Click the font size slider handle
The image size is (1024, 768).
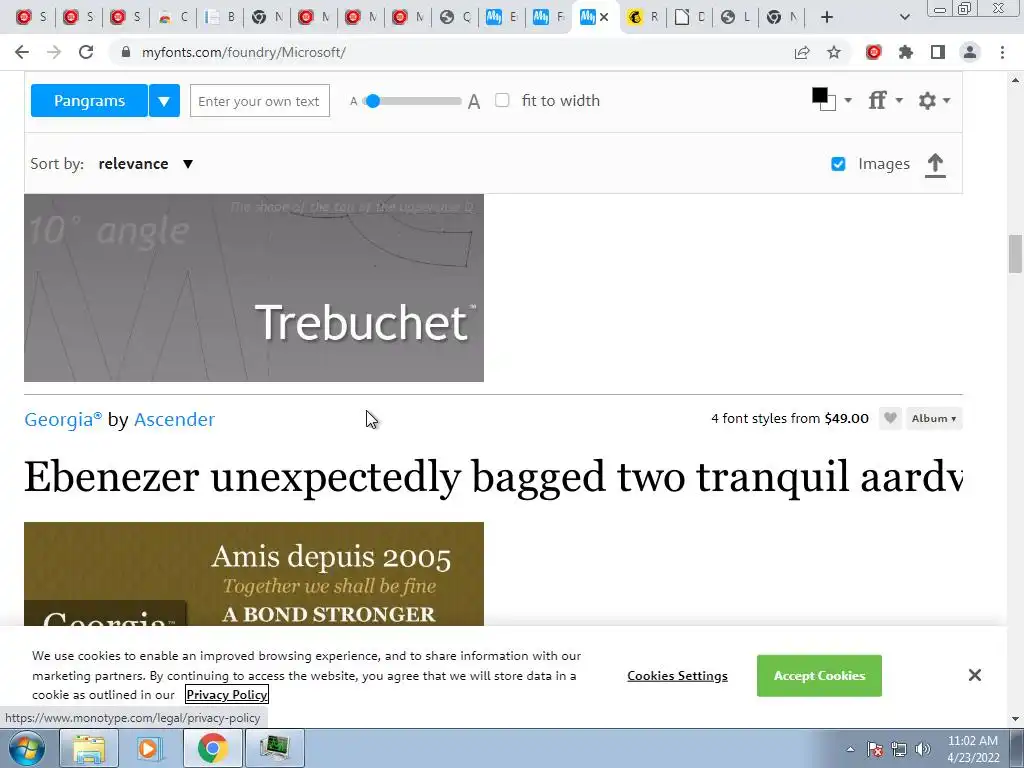[373, 101]
